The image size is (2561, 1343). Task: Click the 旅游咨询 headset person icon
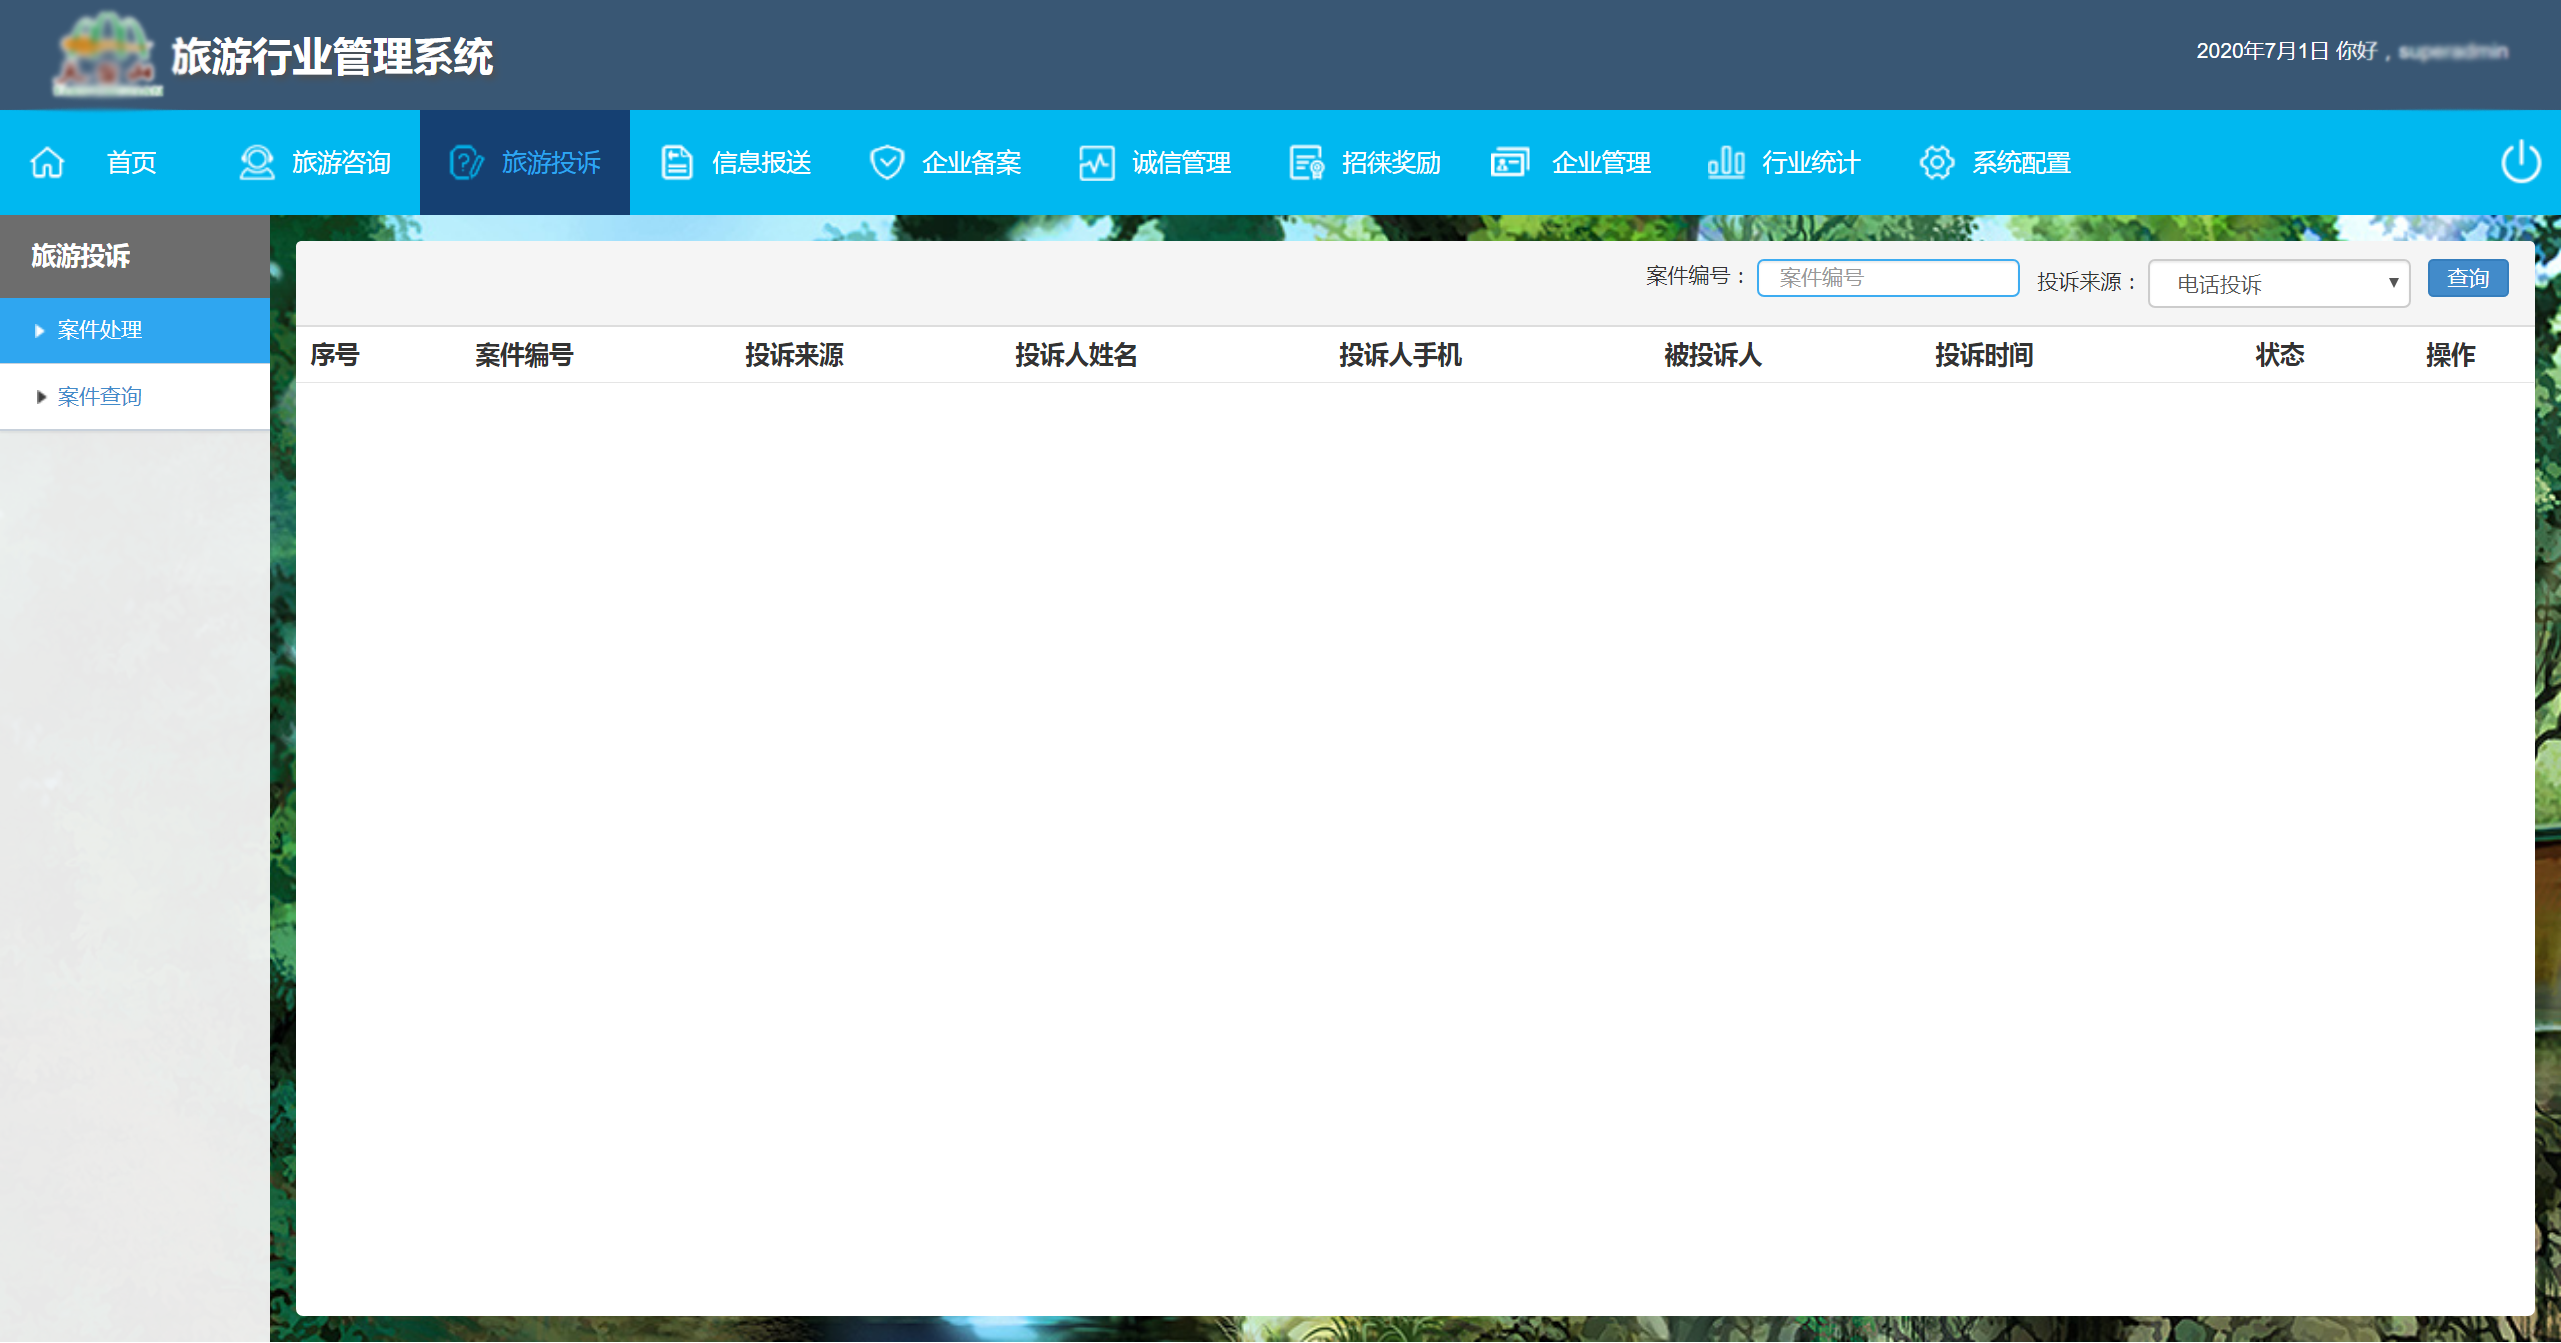click(256, 162)
